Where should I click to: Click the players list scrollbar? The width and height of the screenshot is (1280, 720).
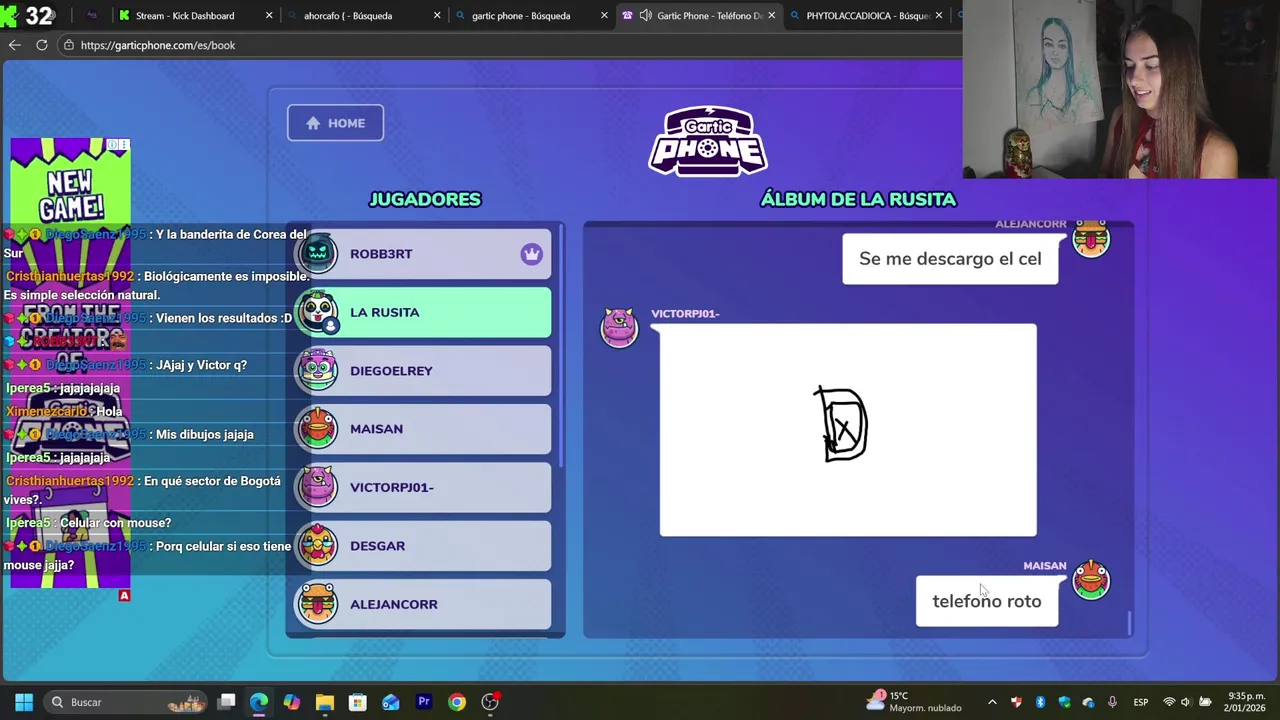[x=560, y=345]
